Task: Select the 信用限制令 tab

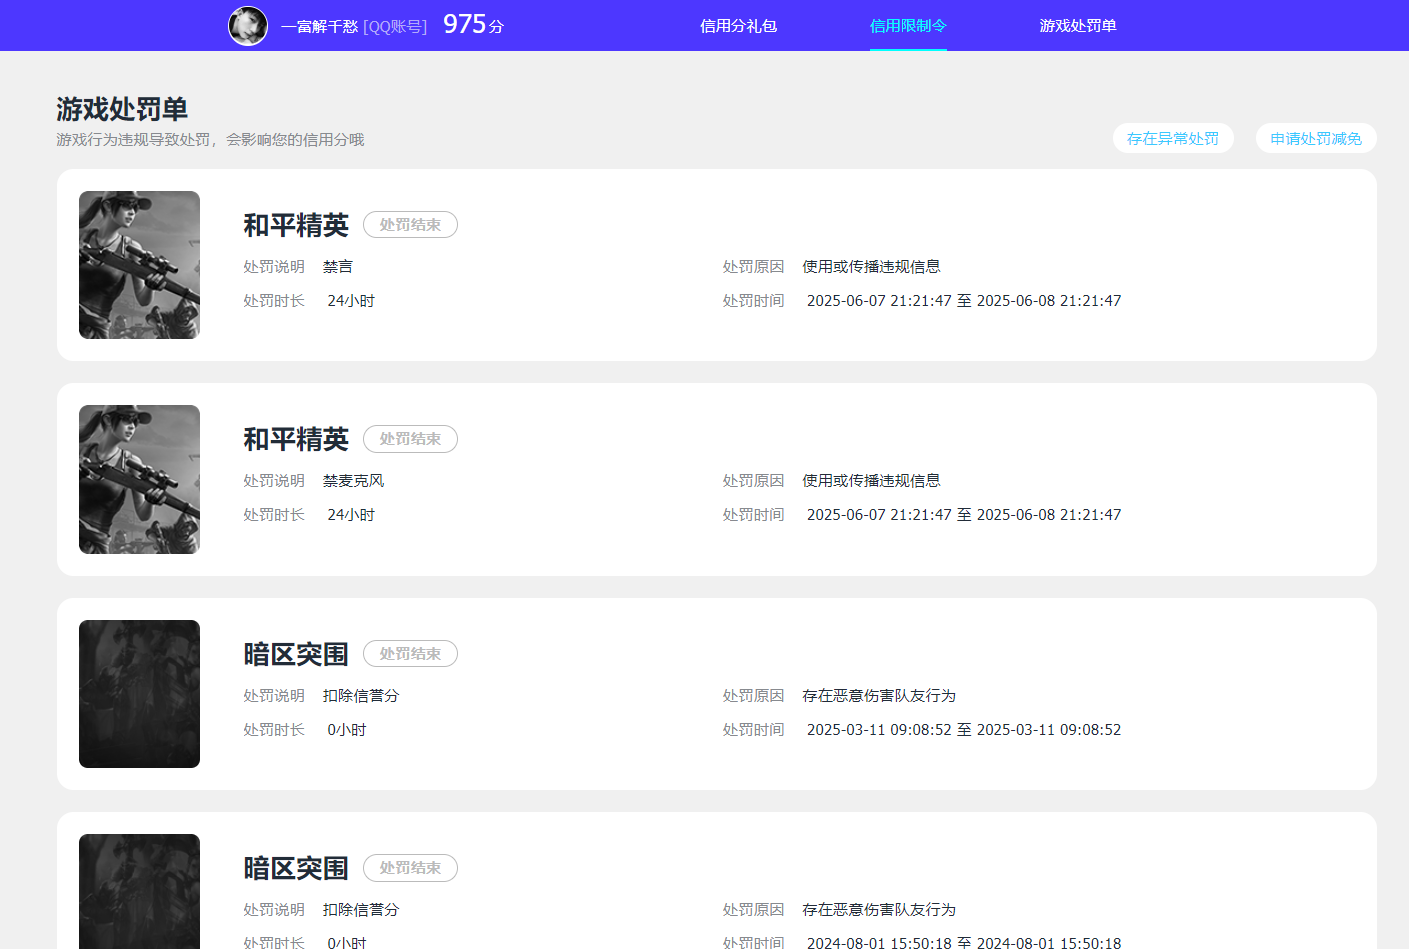Action: [x=908, y=26]
